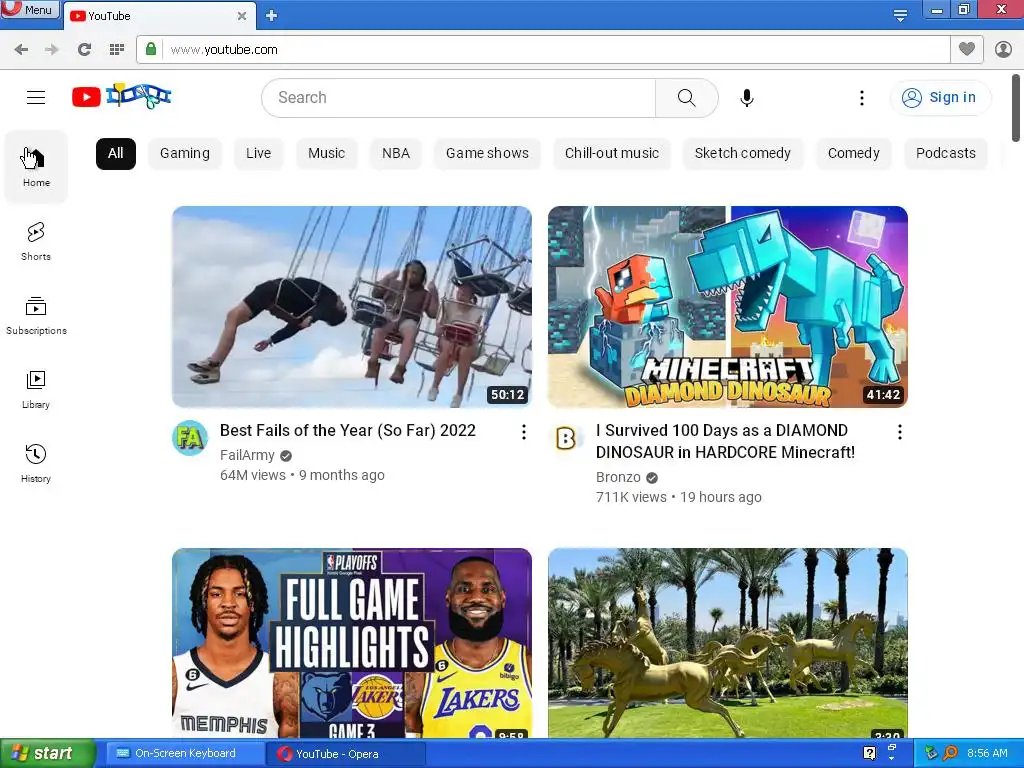Open the Opera Menu button
1024x768 pixels.
coord(31,9)
